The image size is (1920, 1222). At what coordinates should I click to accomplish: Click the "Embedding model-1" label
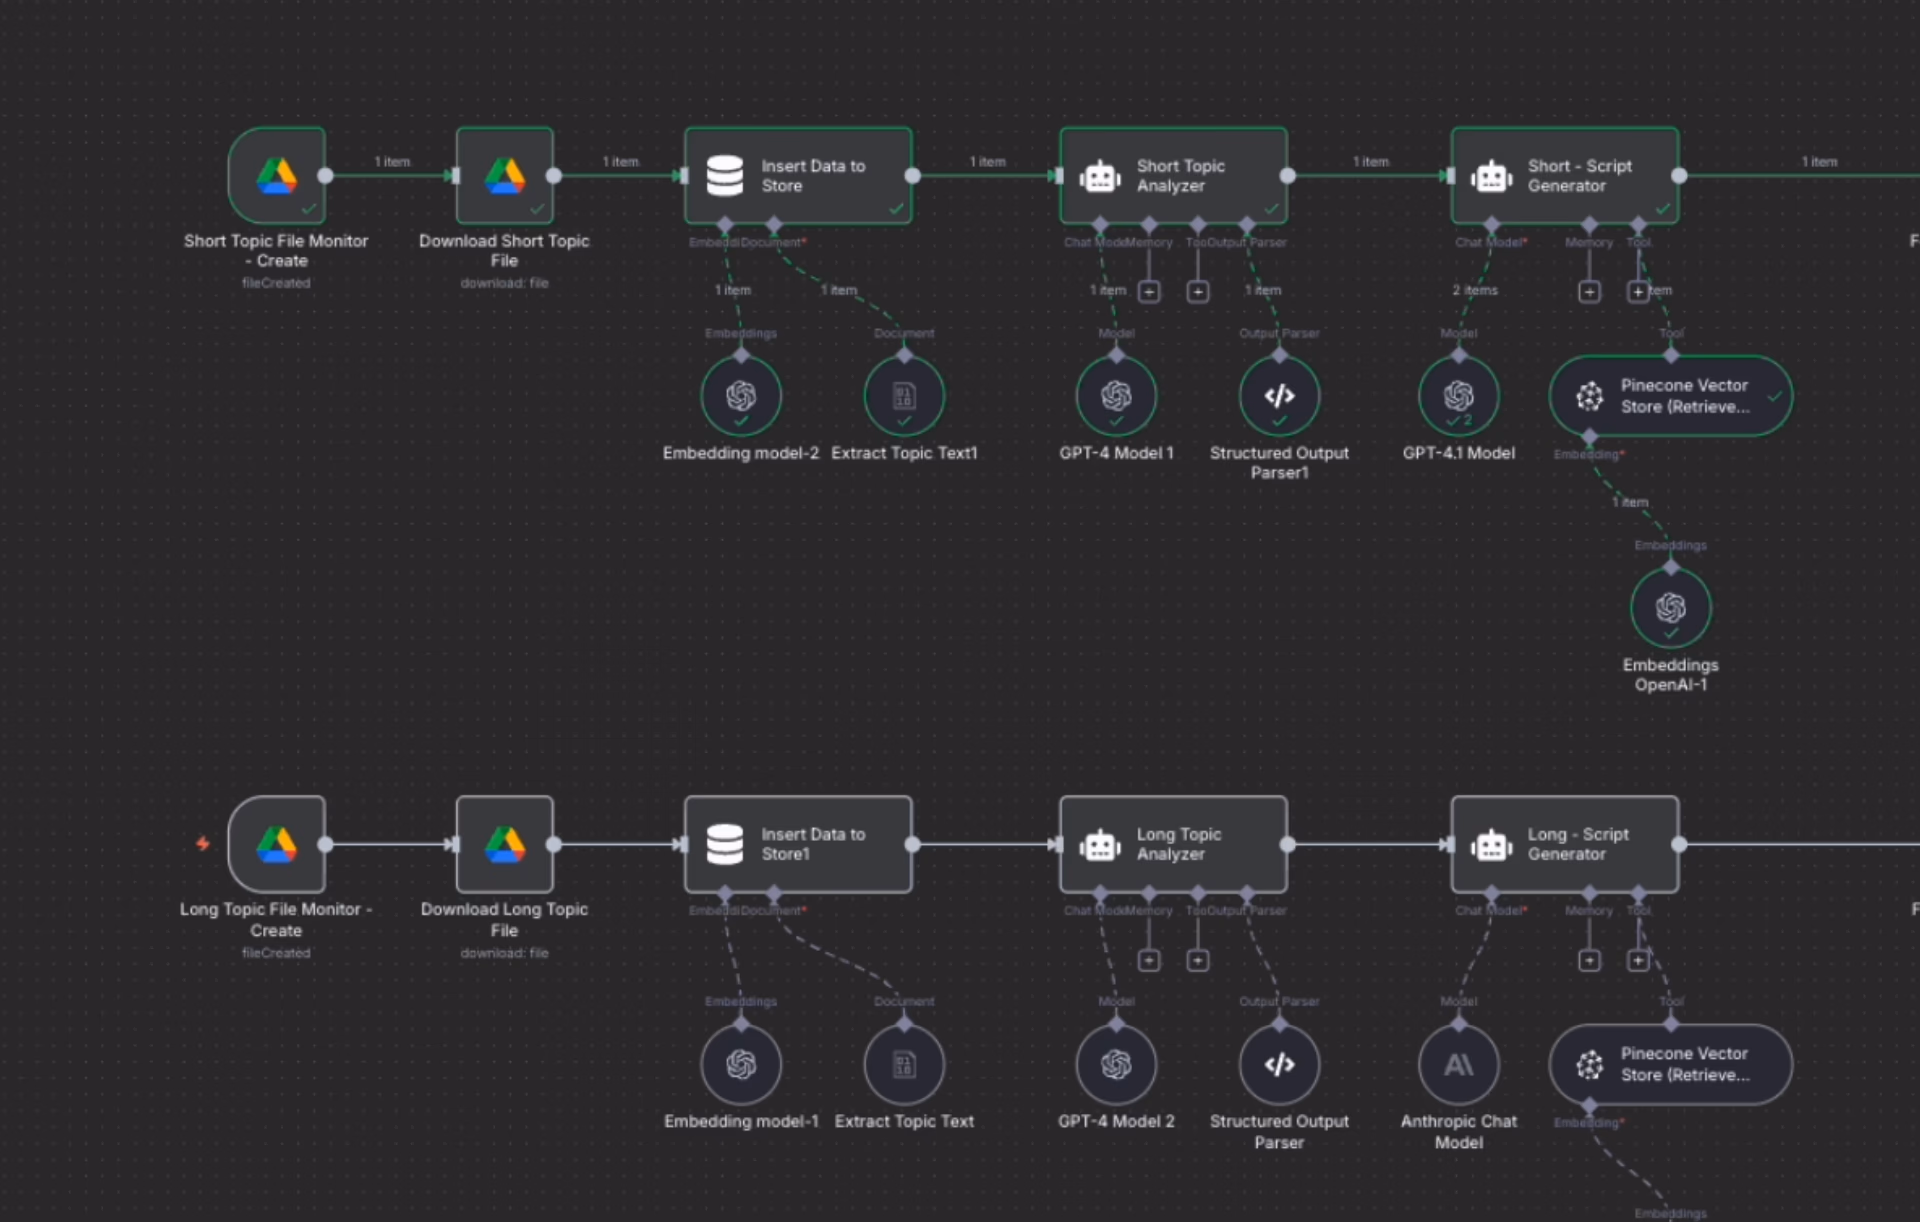(x=741, y=1121)
